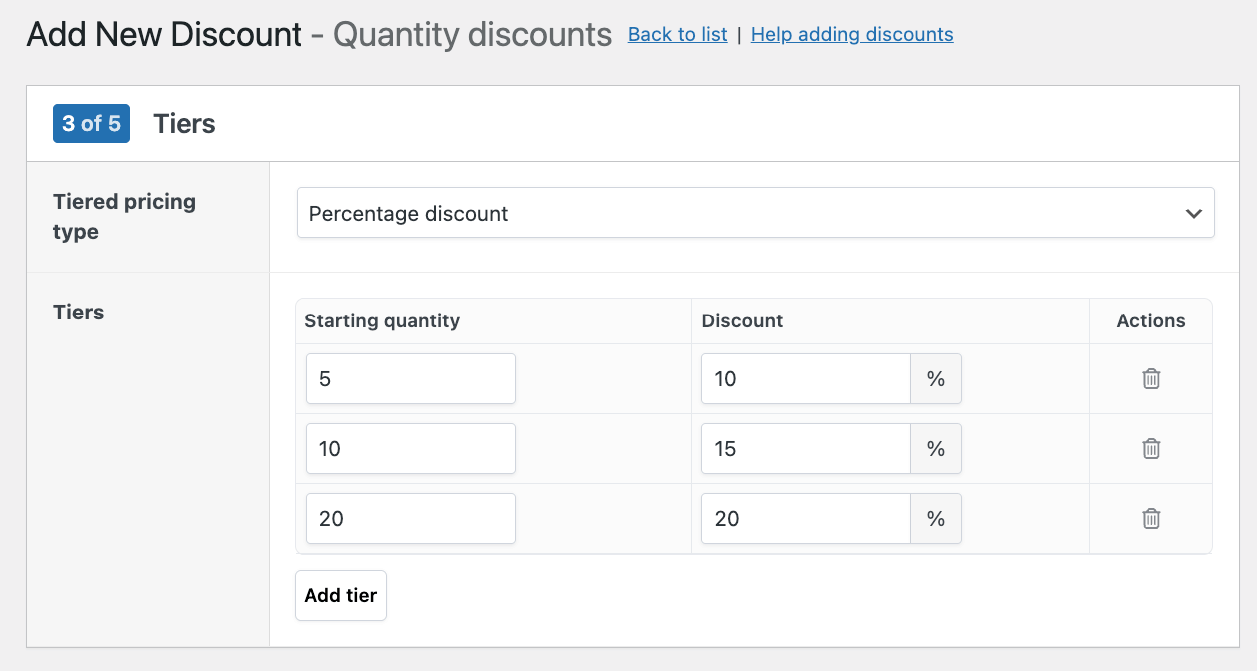Image resolution: width=1257 pixels, height=671 pixels.
Task: Focus the quantity field showing 20
Action: point(410,518)
